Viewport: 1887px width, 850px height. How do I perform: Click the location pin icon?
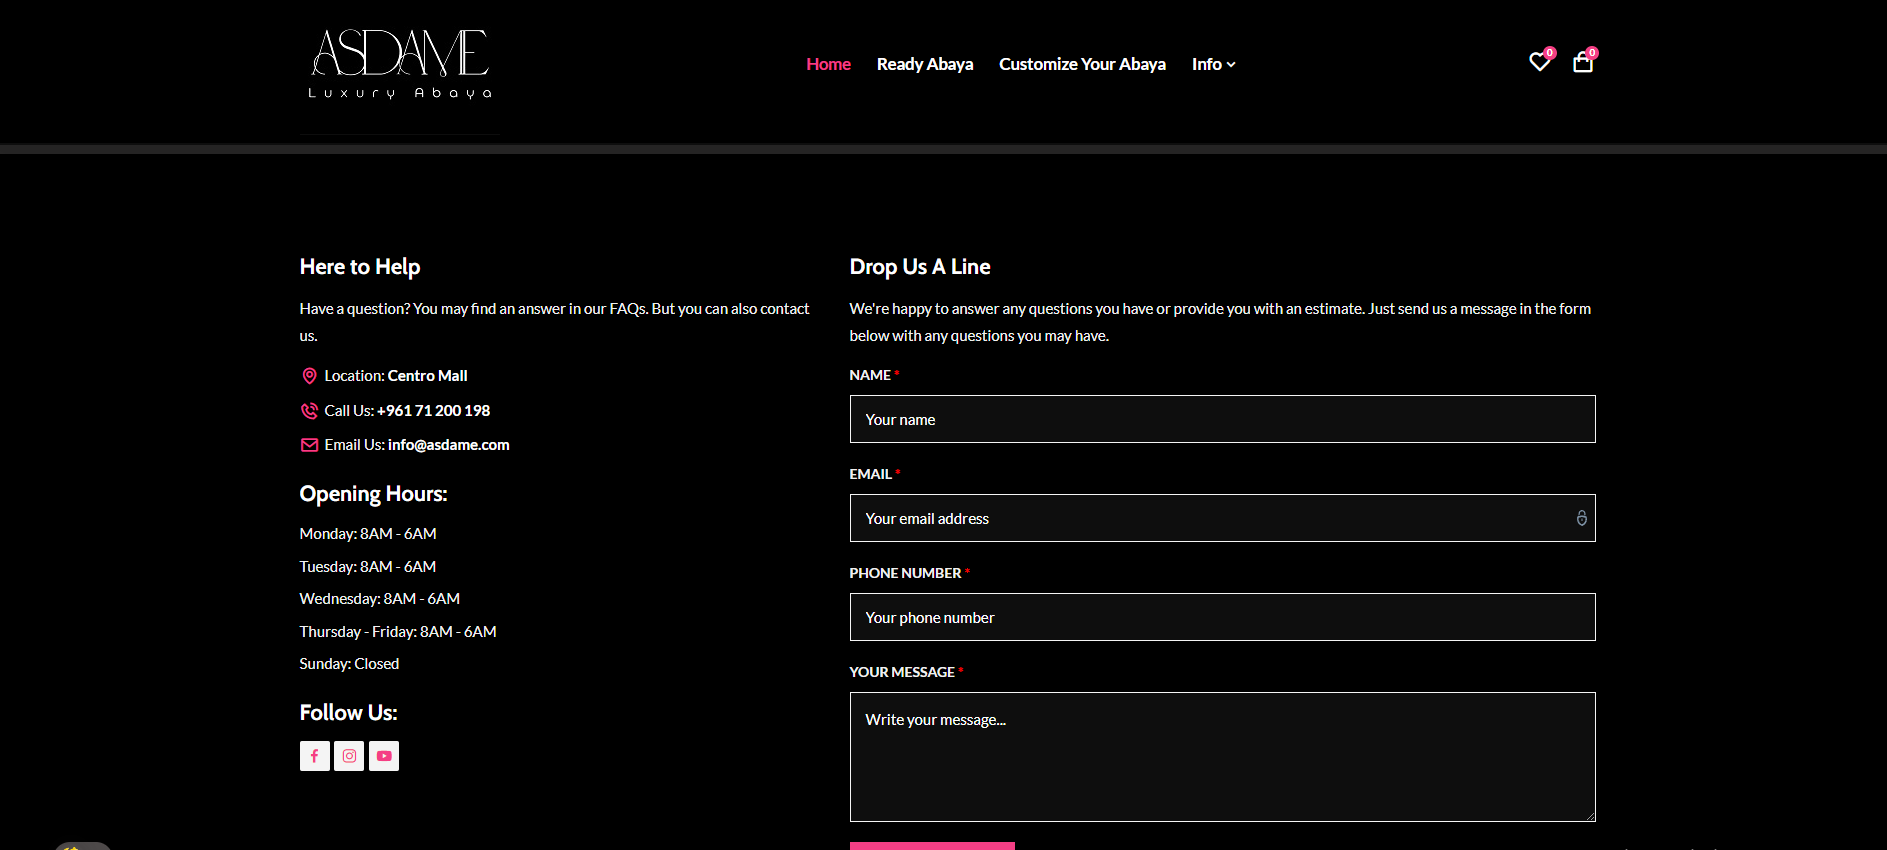309,376
